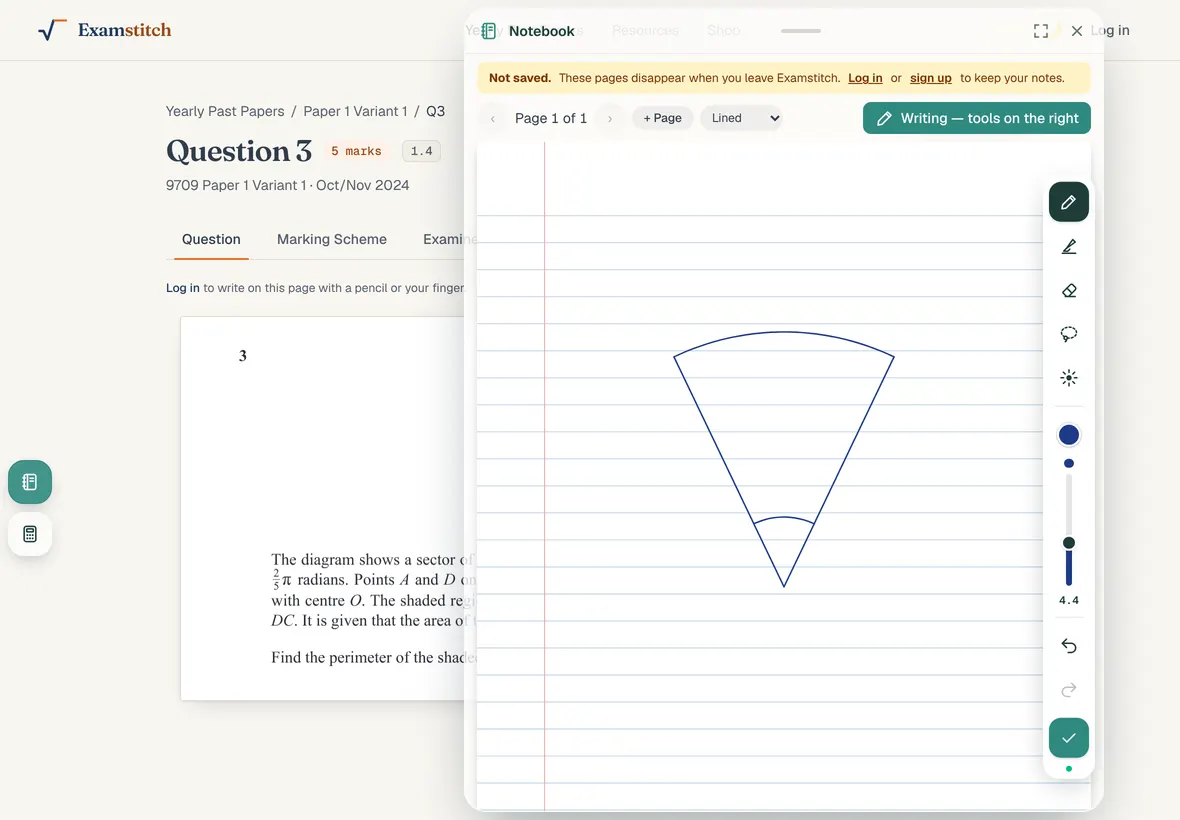Open calculator from left floating button
This screenshot has height=820, width=1180.
coord(30,534)
